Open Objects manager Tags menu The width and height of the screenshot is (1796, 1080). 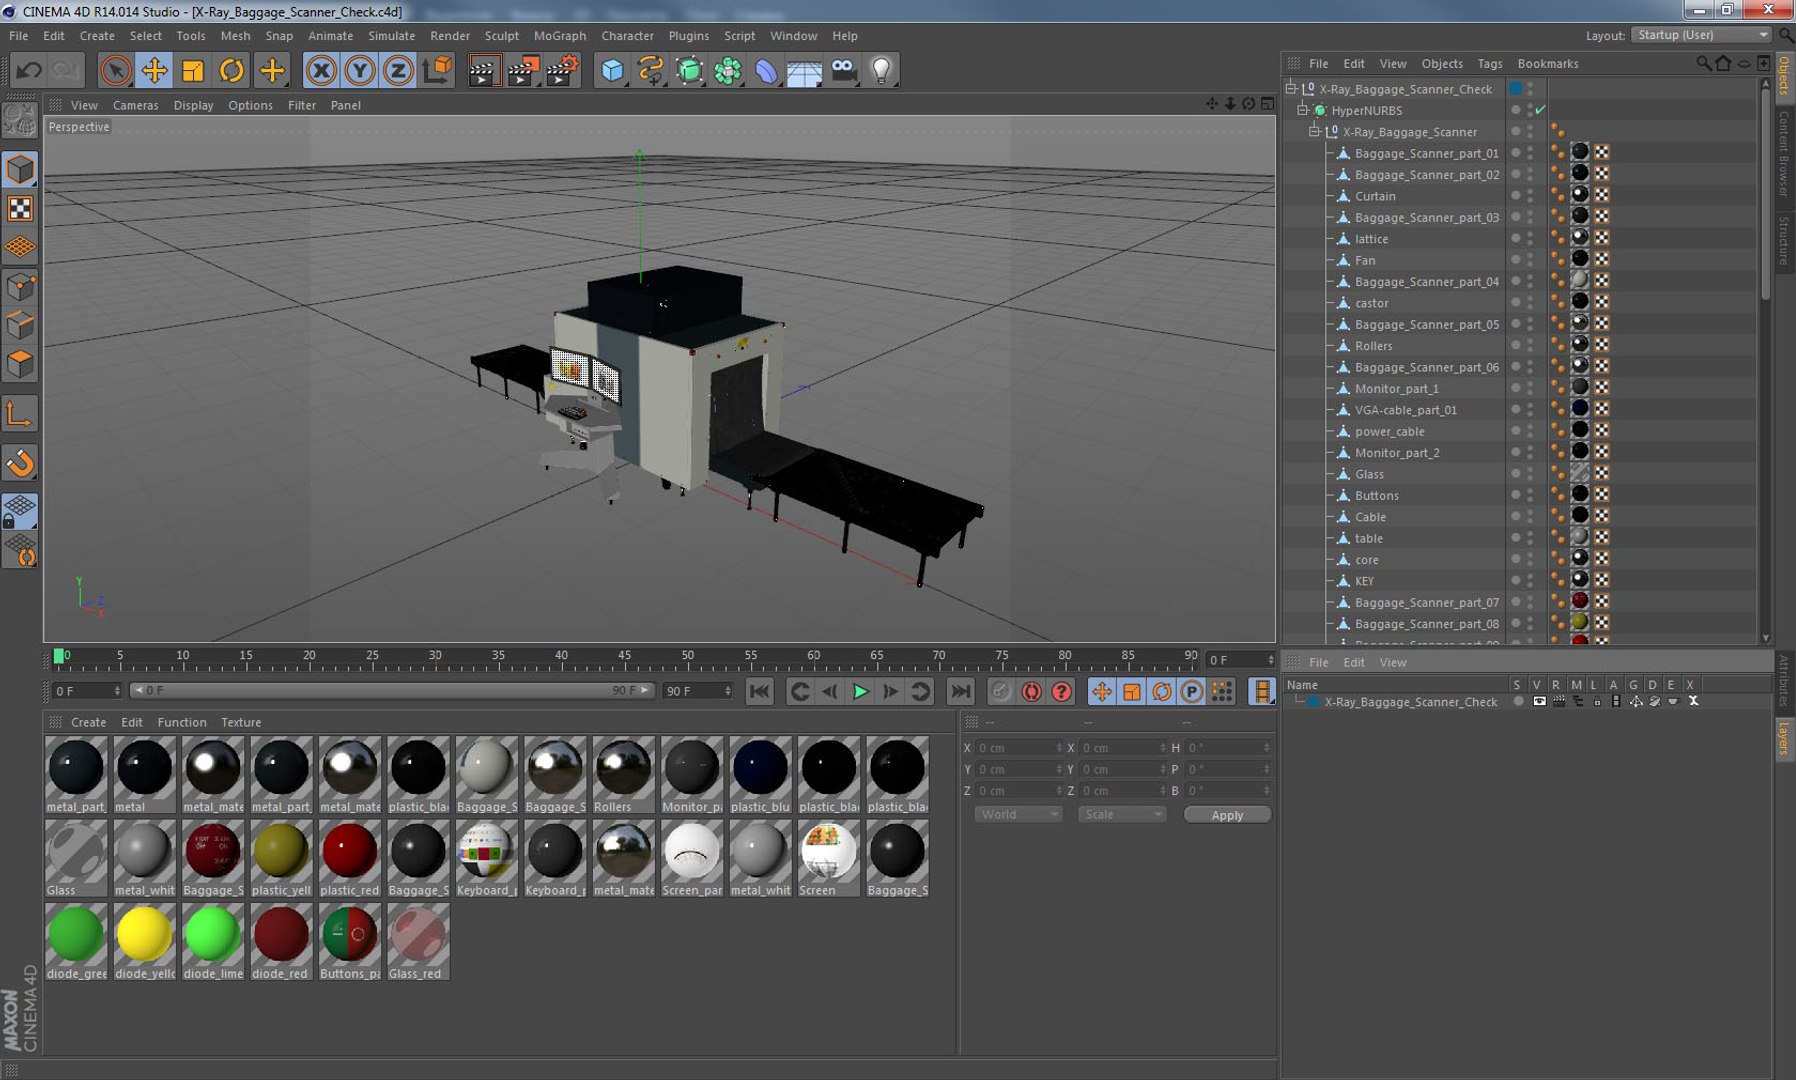pos(1489,63)
